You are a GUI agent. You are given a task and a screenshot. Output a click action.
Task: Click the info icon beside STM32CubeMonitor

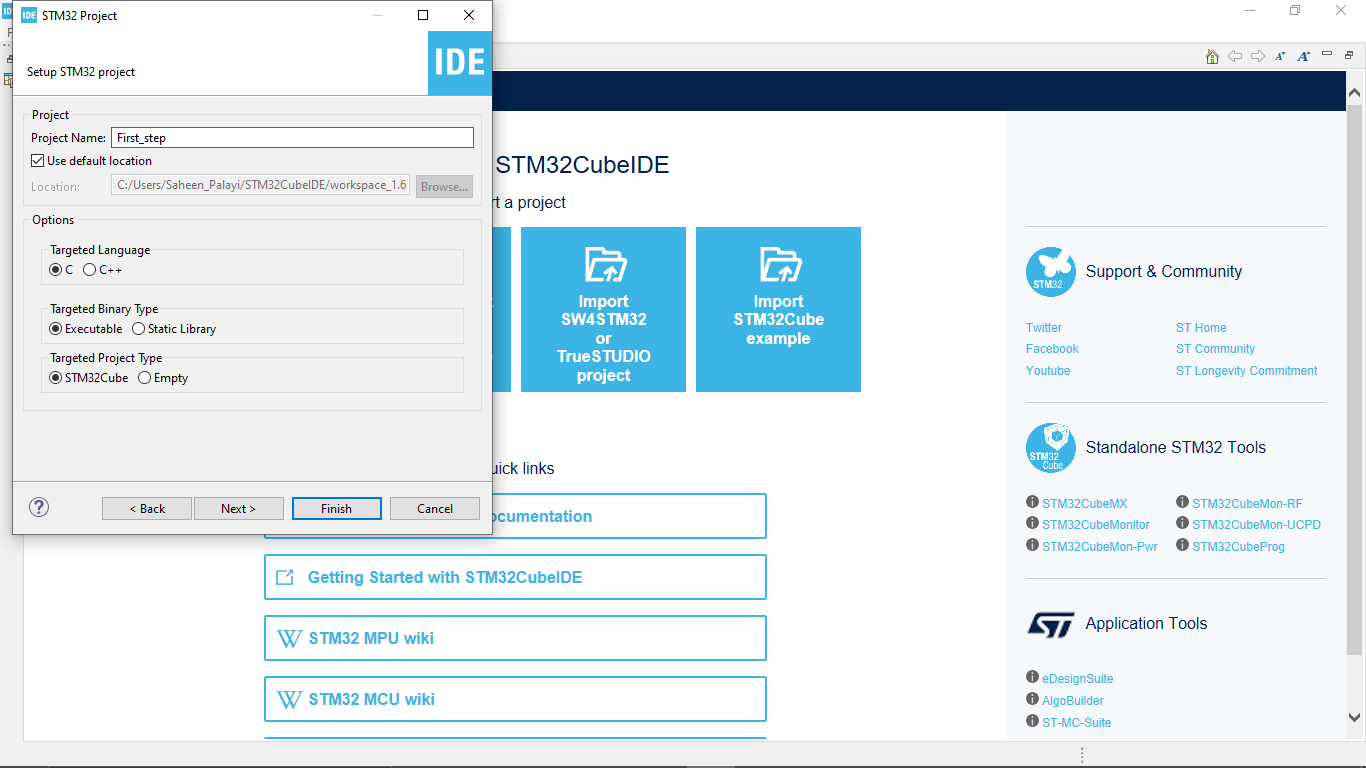[1032, 523]
